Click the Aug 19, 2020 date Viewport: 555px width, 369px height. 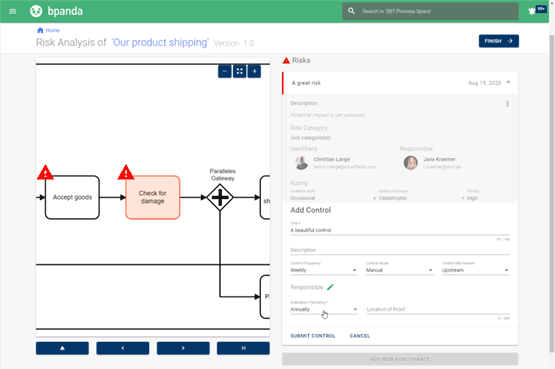click(484, 83)
